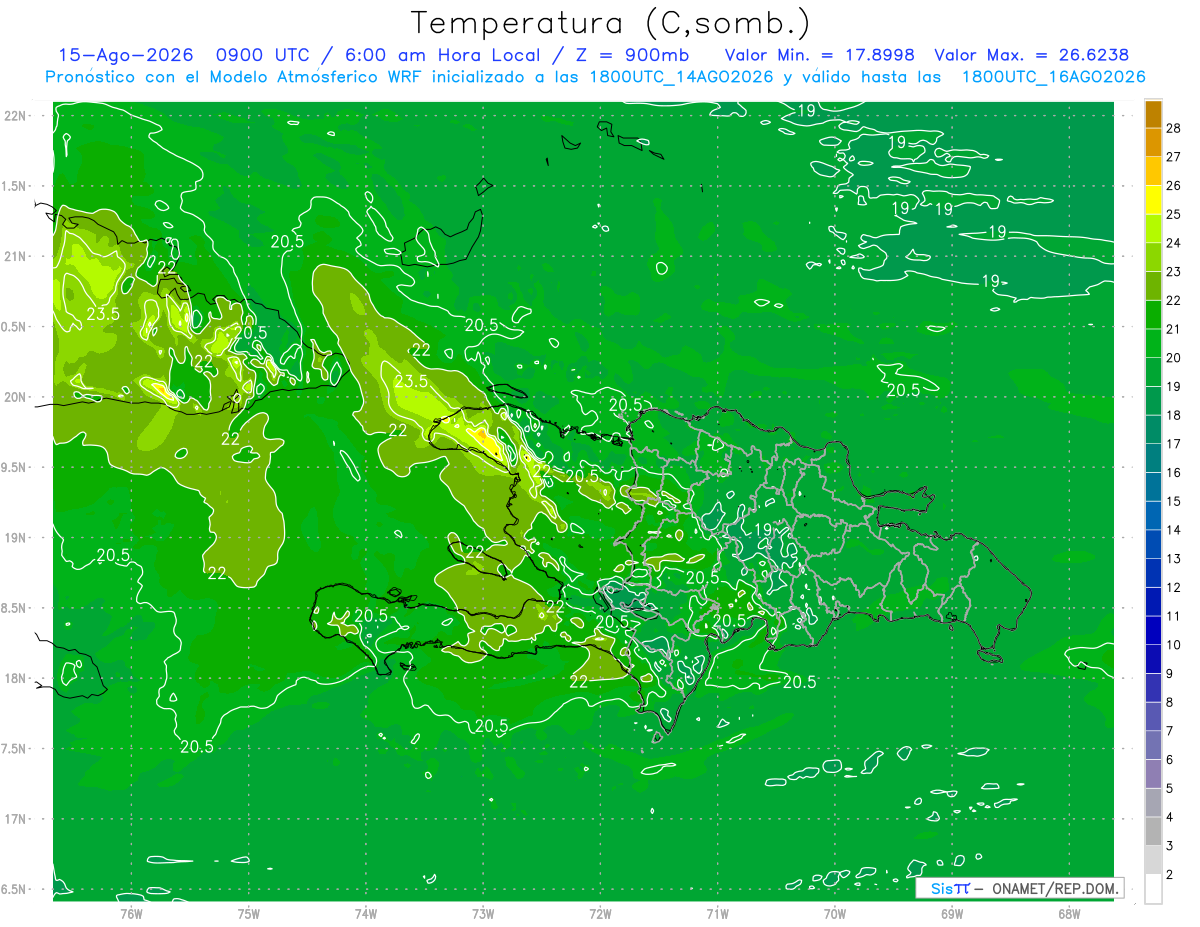Click the "Sis" logo text in credit box

940,888
